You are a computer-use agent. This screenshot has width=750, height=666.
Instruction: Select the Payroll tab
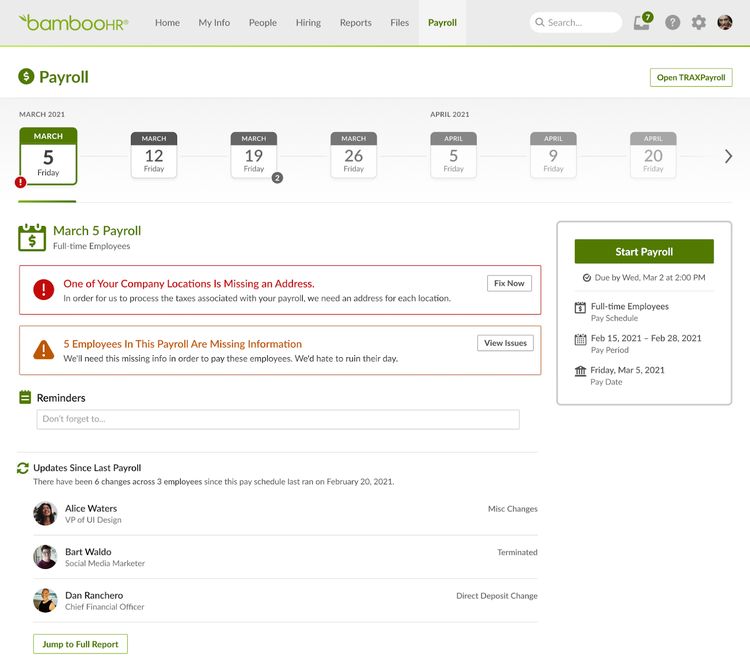pyautogui.click(x=442, y=22)
